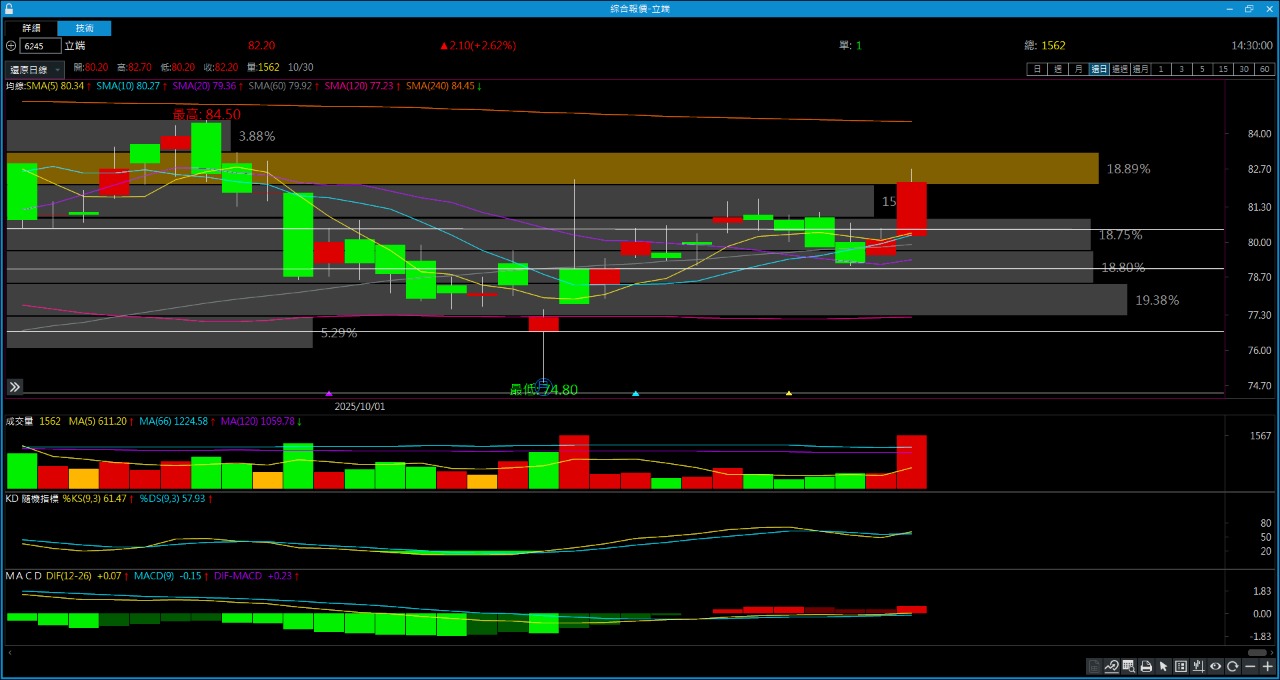Click the 2025/10/01 date label

click(360, 407)
